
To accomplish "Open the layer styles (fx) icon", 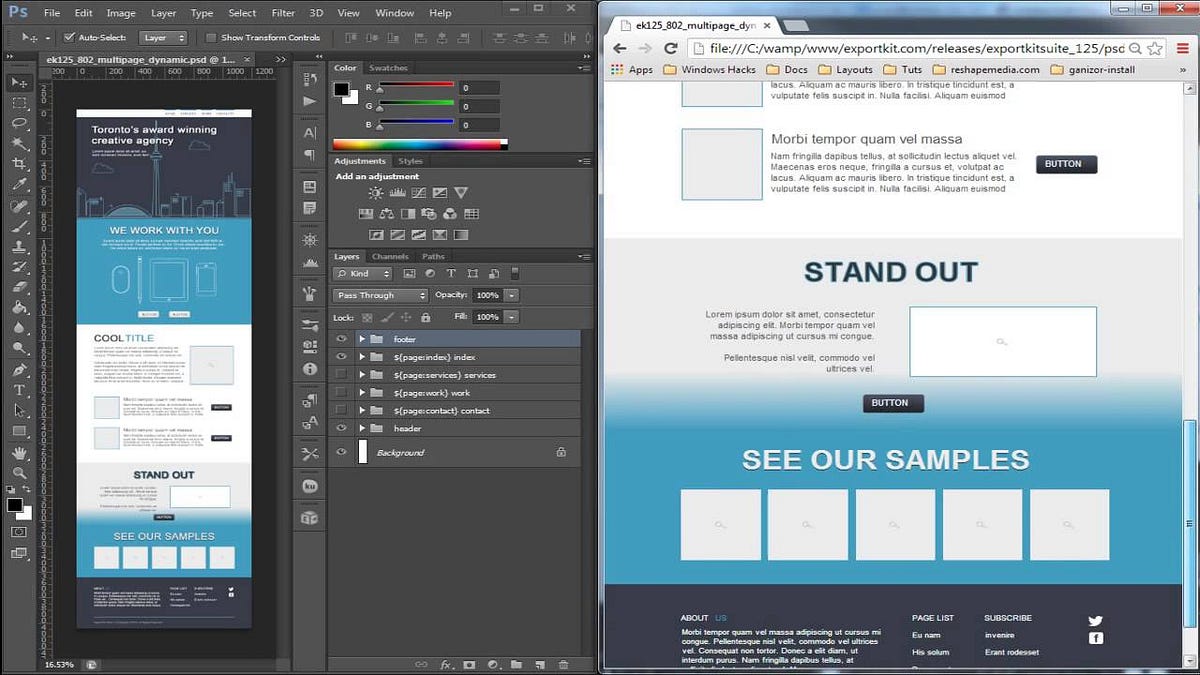I will click(448, 665).
